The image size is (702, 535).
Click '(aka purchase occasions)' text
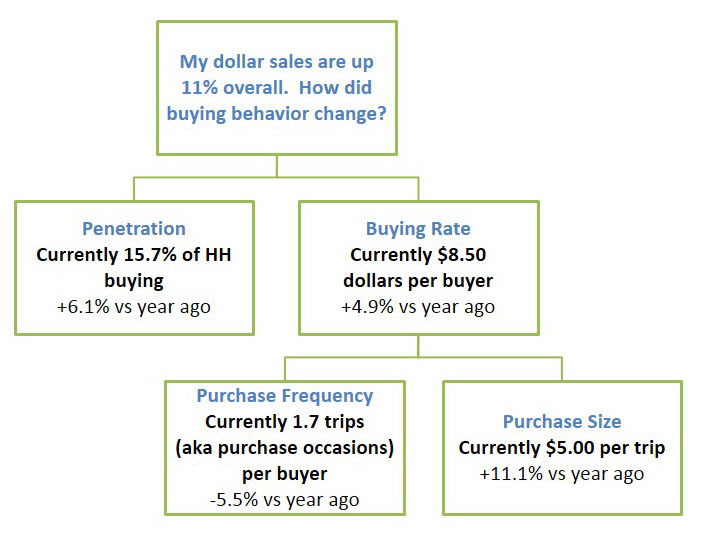point(285,448)
